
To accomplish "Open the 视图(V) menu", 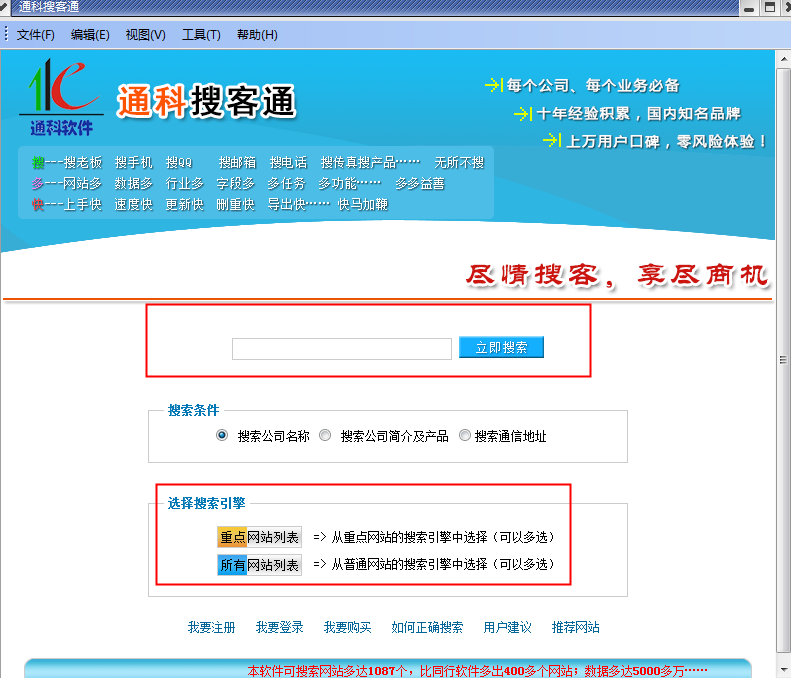I will pyautogui.click(x=145, y=35).
